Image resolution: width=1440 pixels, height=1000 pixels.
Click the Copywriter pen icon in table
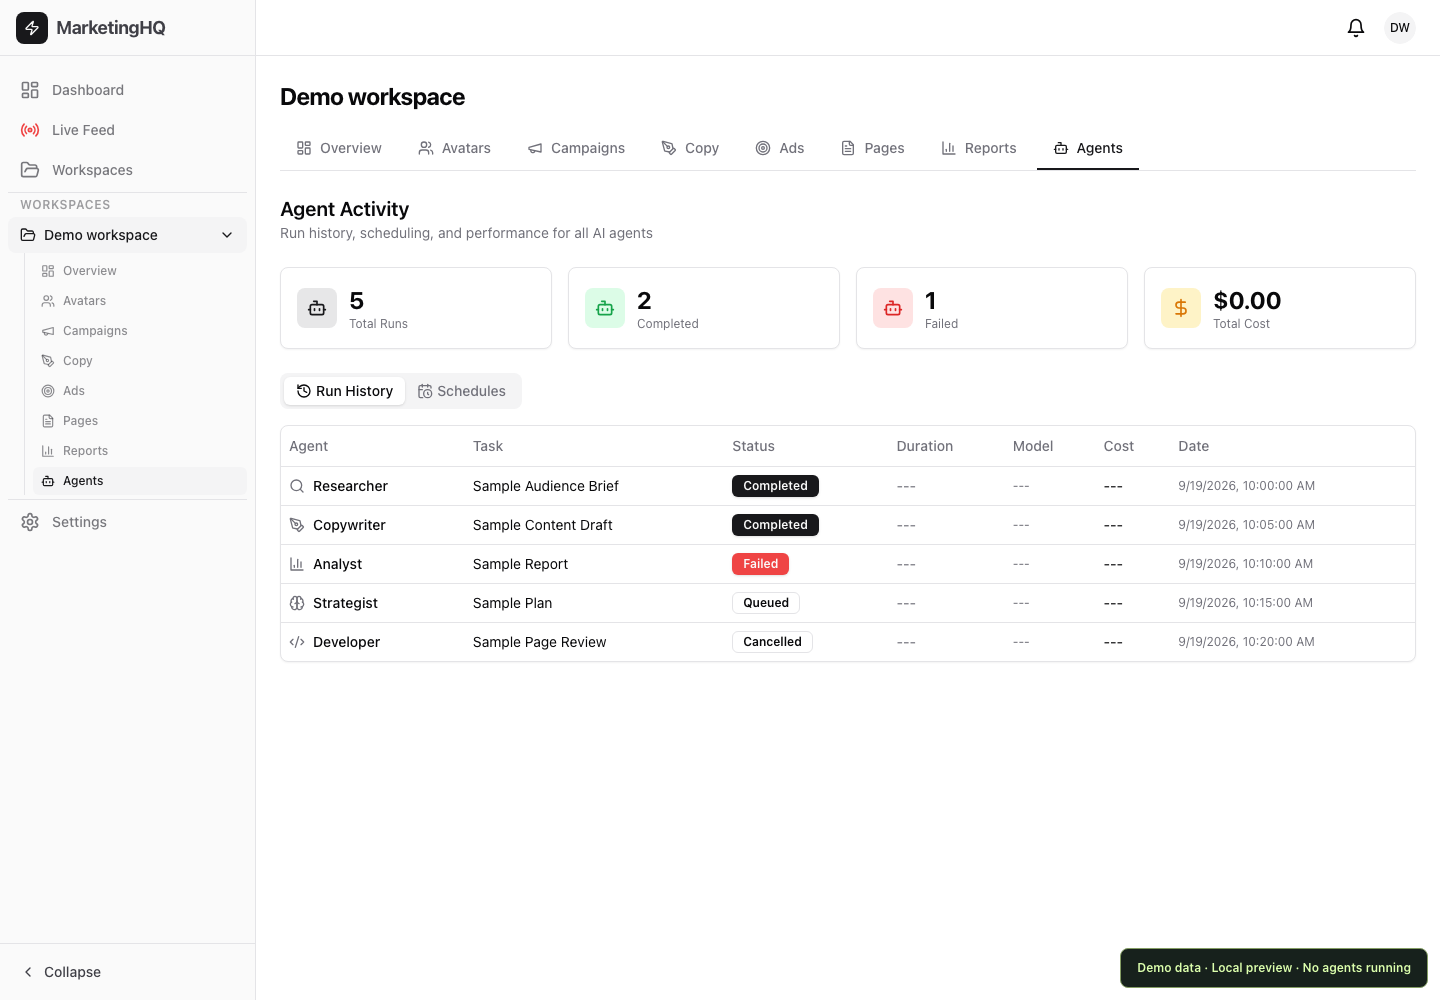click(x=297, y=525)
